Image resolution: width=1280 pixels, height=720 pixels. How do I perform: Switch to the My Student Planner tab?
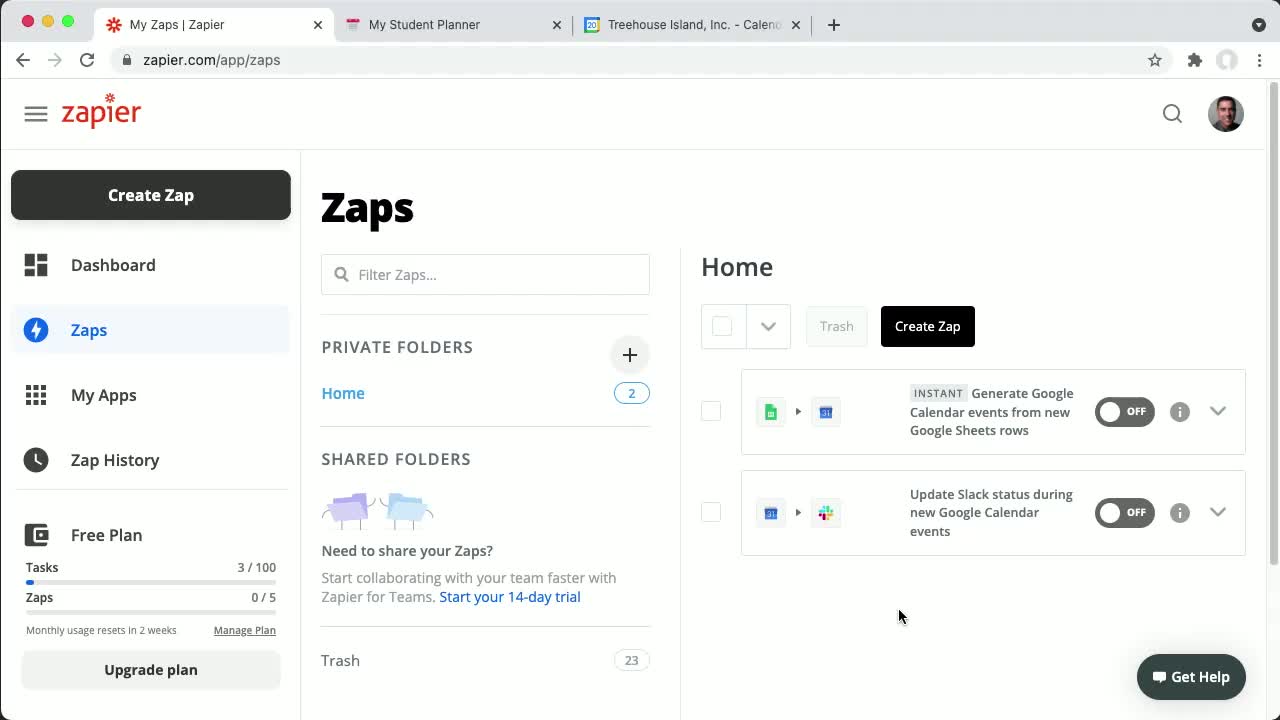pos(453,25)
